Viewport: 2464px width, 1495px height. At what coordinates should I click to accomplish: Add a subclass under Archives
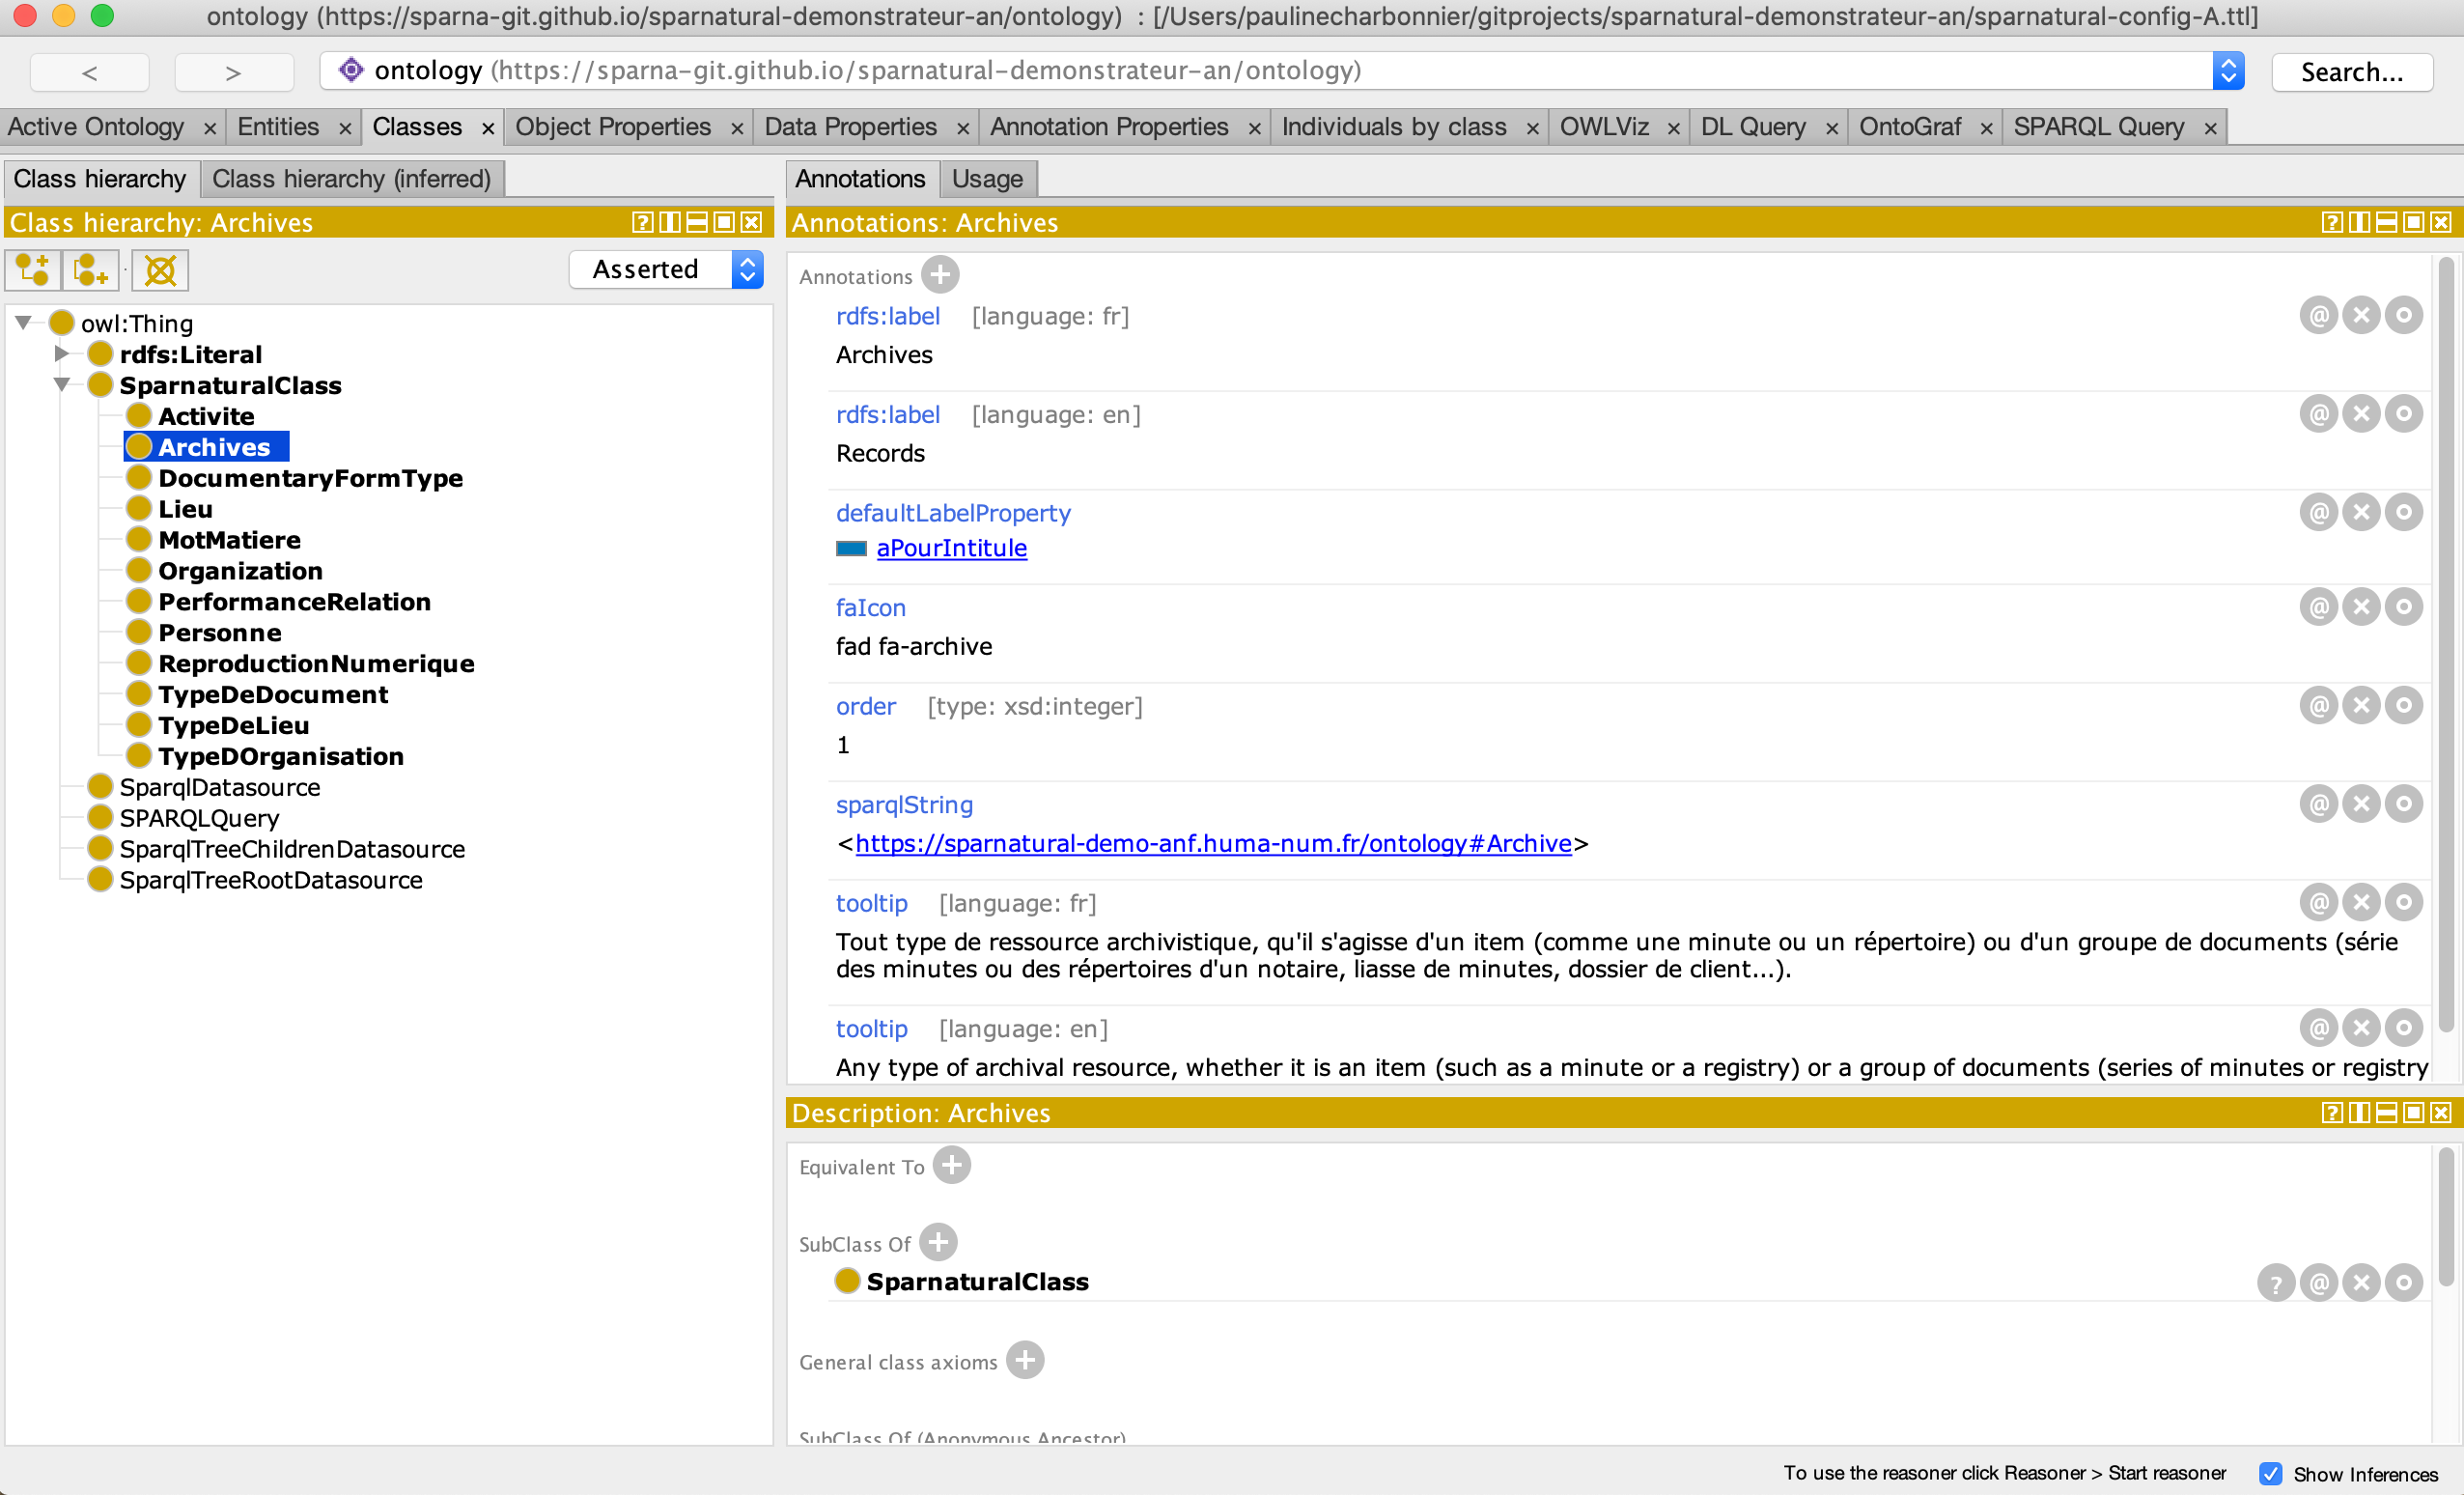[x=33, y=269]
